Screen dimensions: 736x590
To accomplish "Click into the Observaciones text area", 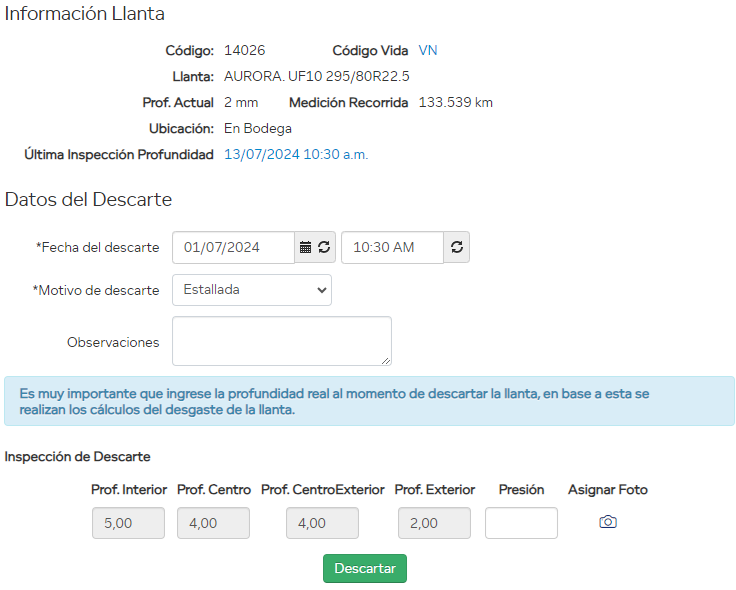I will tap(281, 341).
